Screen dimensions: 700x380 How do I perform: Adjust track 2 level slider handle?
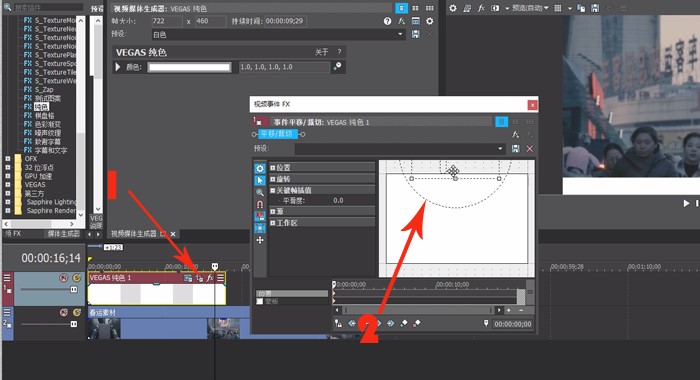pyautogui.click(x=74, y=324)
